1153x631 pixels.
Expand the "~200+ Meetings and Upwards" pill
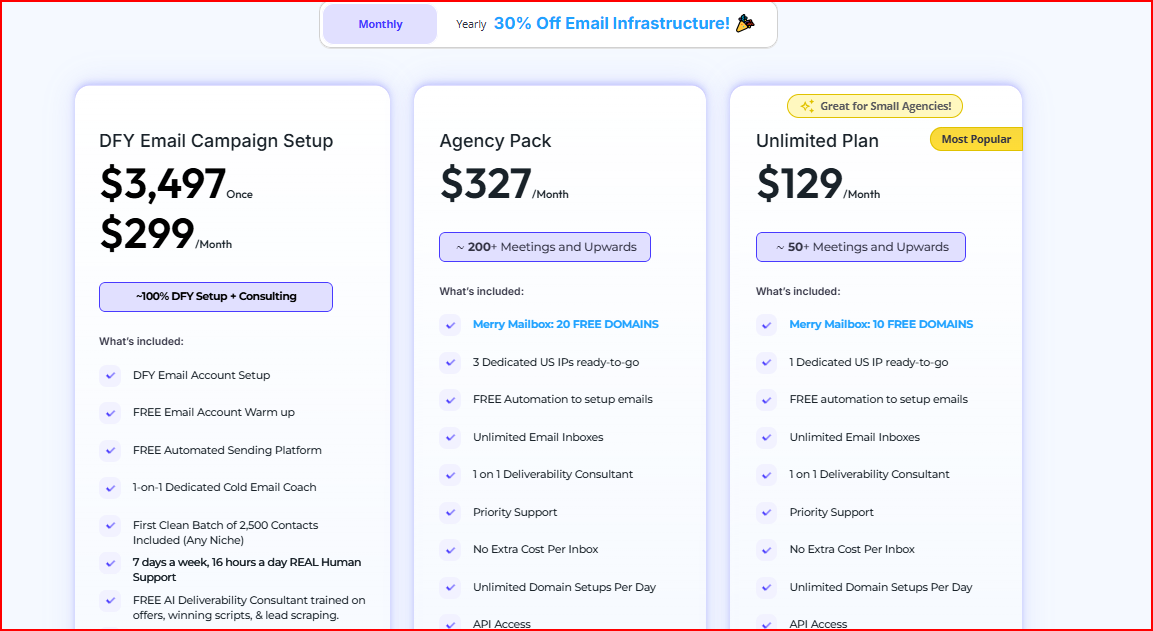click(x=545, y=246)
